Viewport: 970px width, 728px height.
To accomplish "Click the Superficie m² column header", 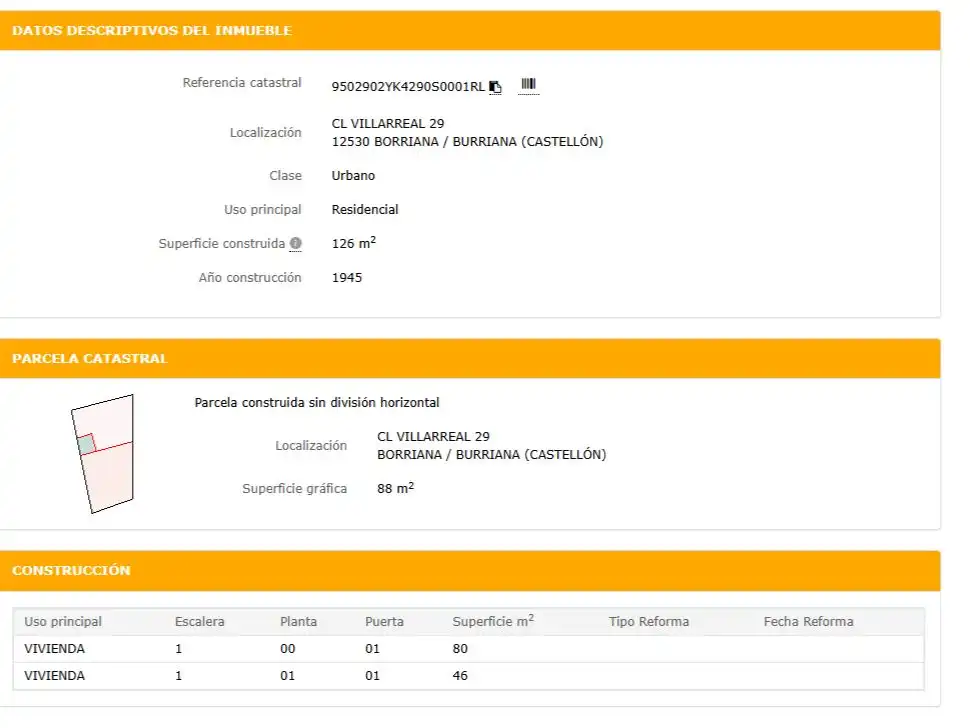I will (x=493, y=621).
